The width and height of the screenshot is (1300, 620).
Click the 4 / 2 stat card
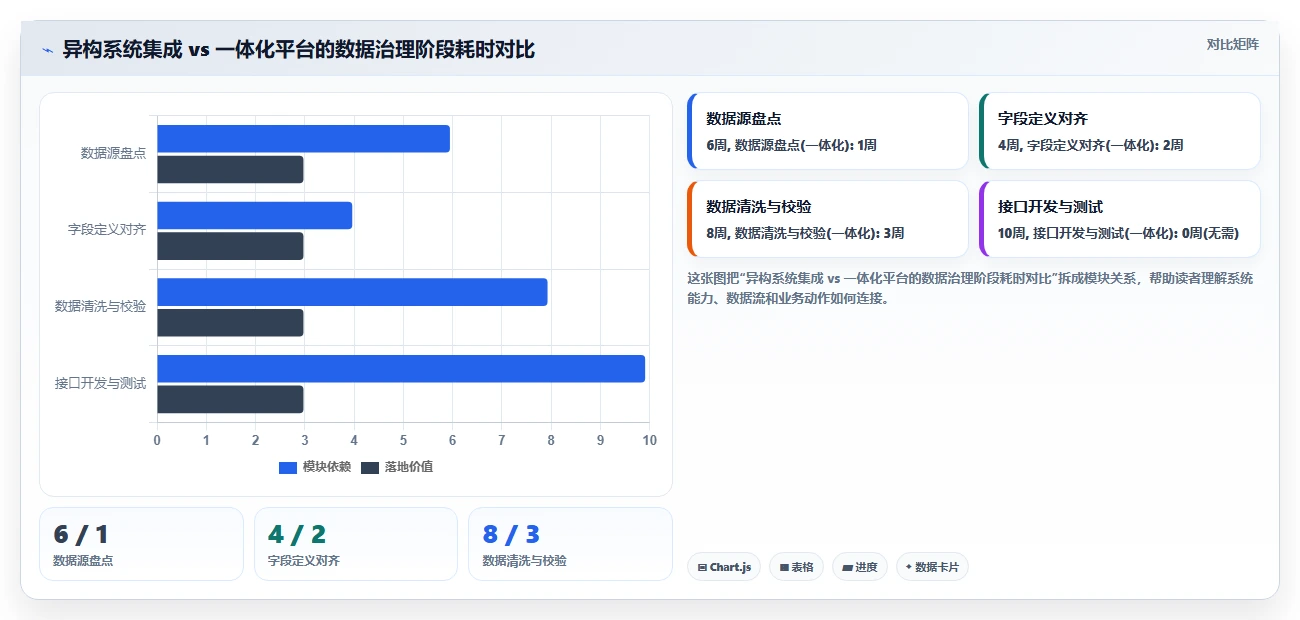(356, 544)
